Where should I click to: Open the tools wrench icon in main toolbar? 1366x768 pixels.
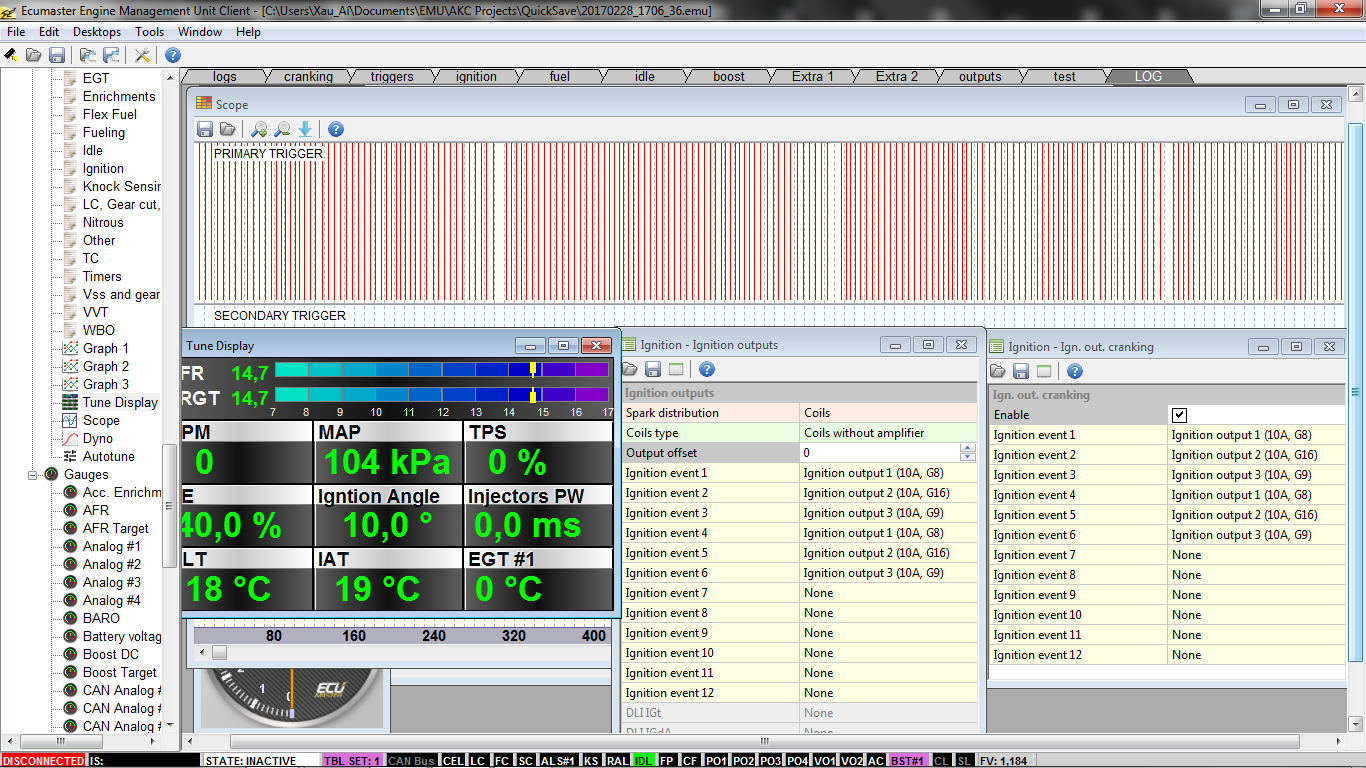[142, 55]
